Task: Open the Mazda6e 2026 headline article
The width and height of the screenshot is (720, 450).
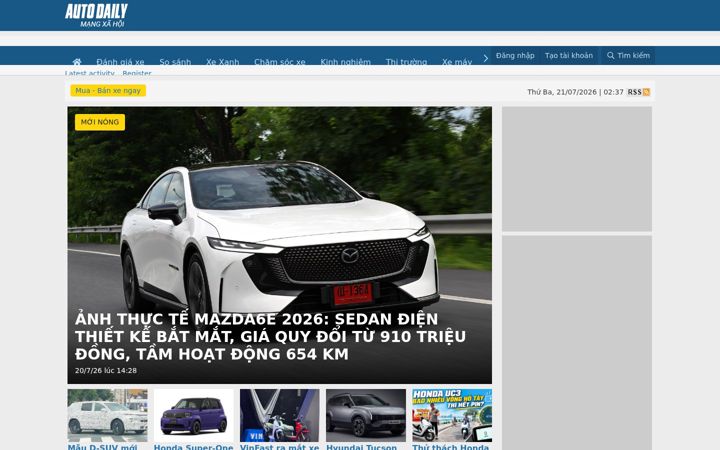Action: [270, 337]
